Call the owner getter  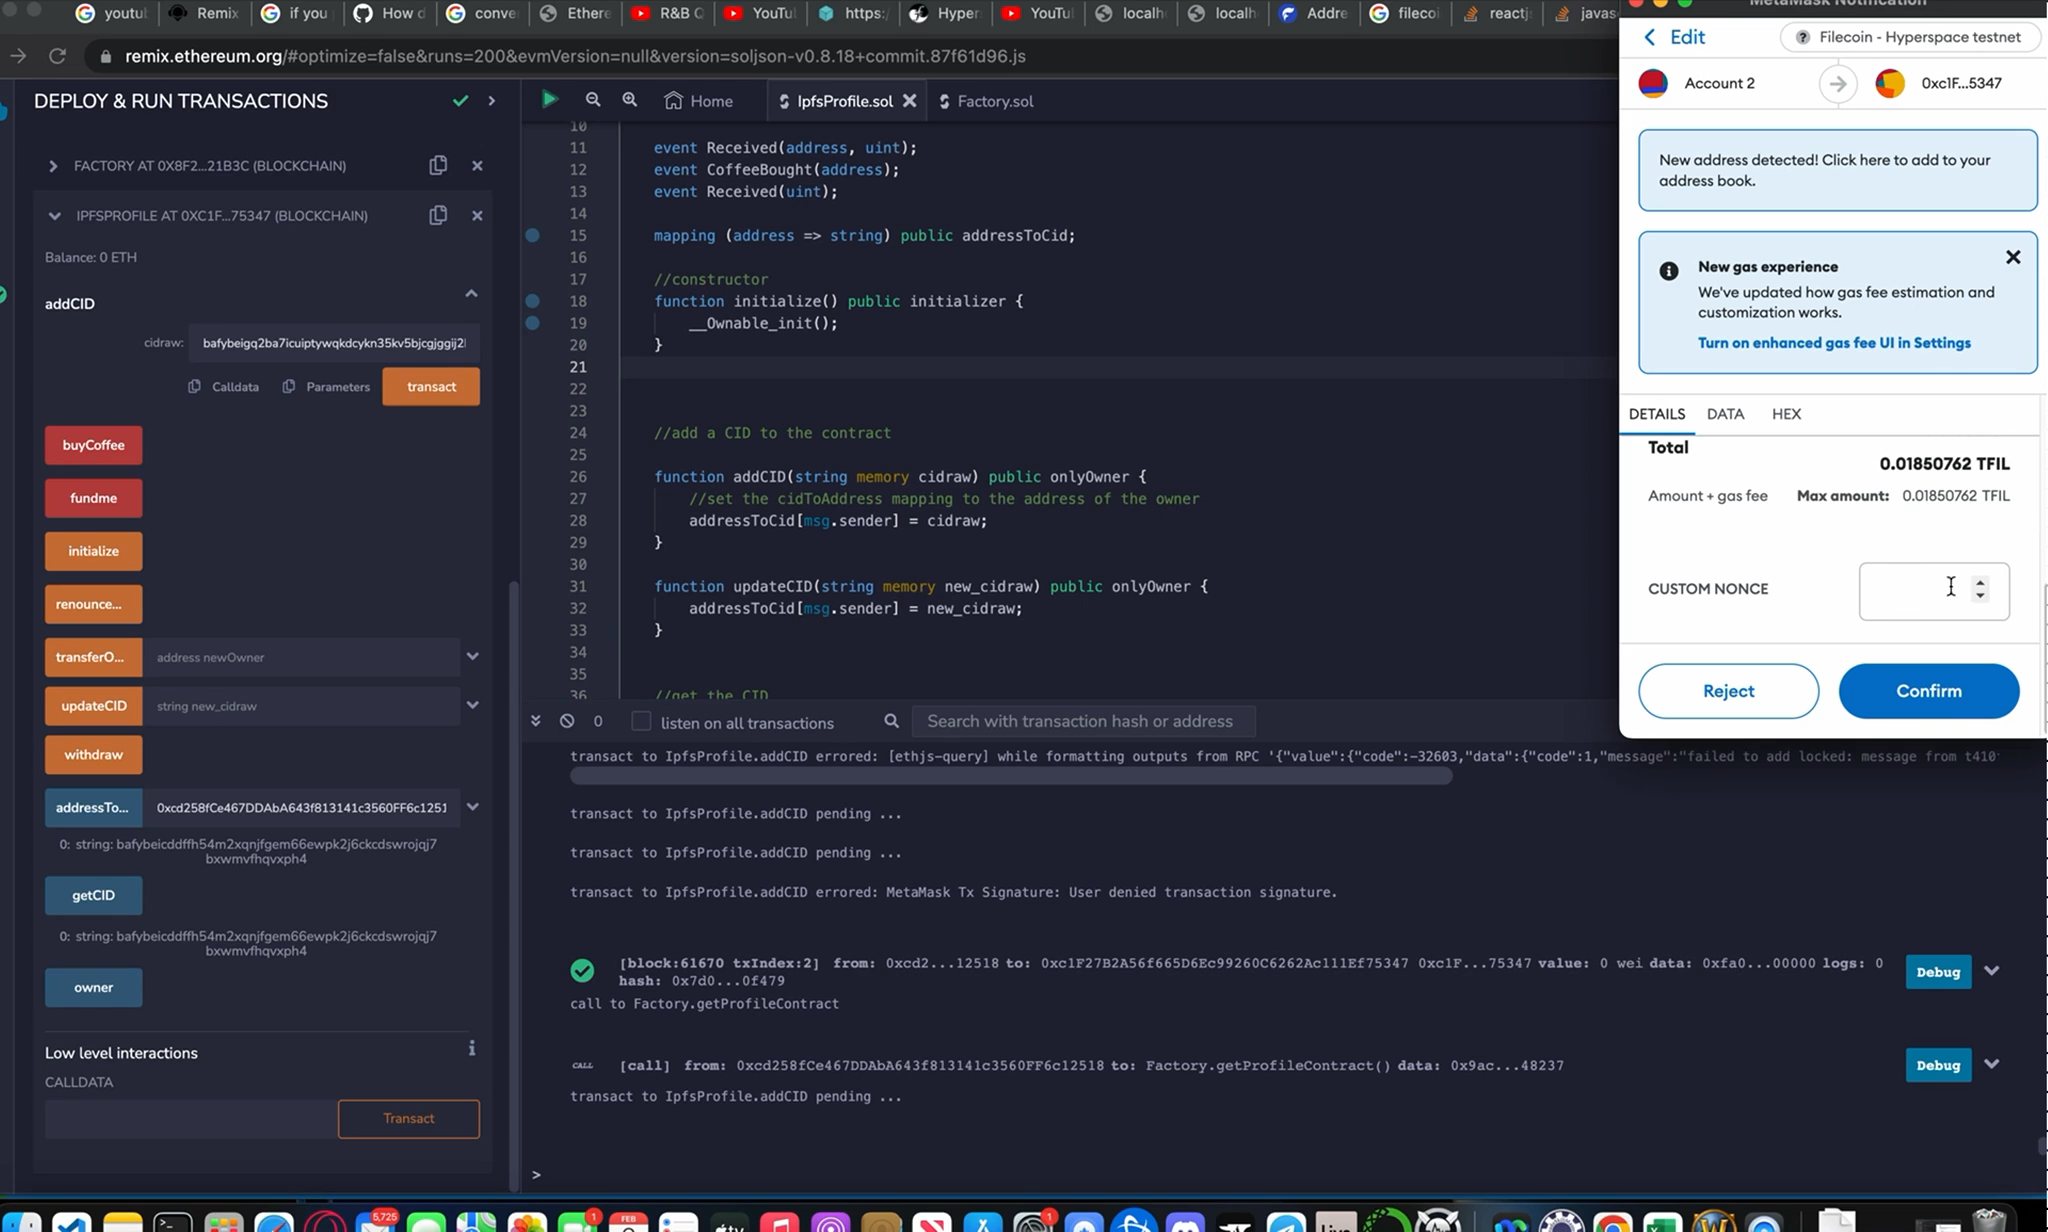tap(93, 987)
